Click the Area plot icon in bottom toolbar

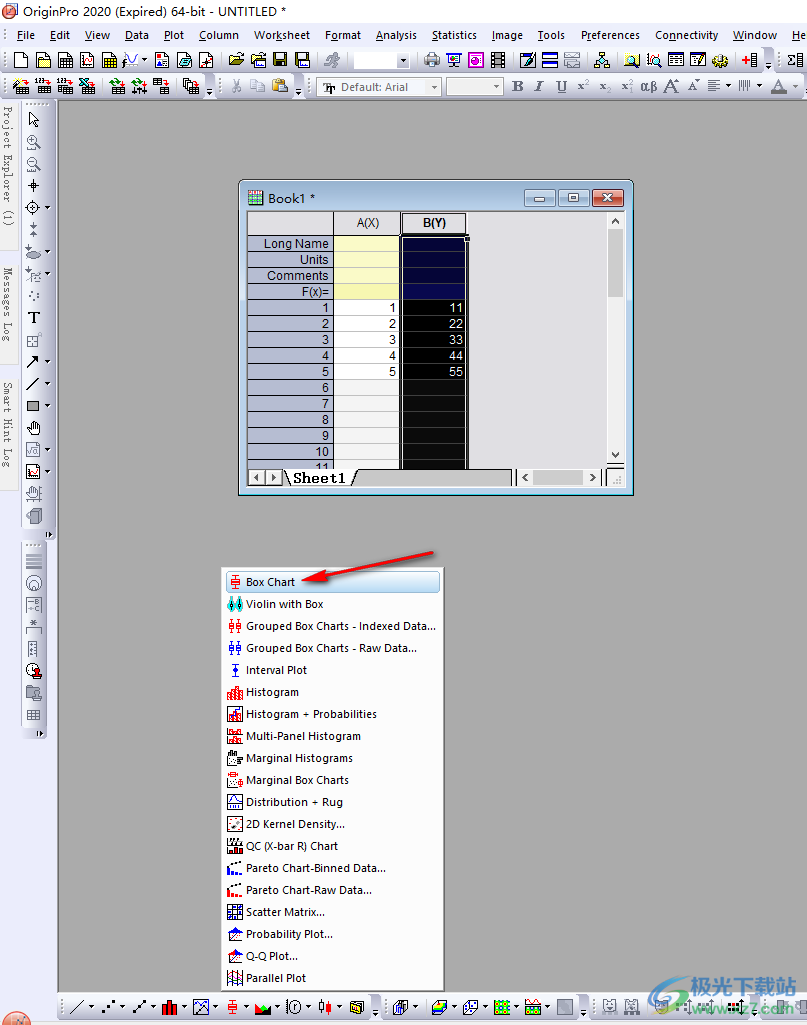263,1007
